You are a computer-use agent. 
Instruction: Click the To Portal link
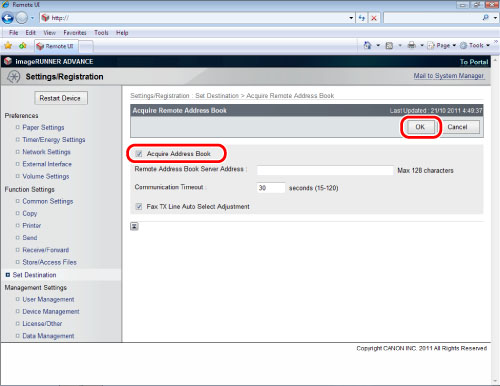tap(474, 62)
